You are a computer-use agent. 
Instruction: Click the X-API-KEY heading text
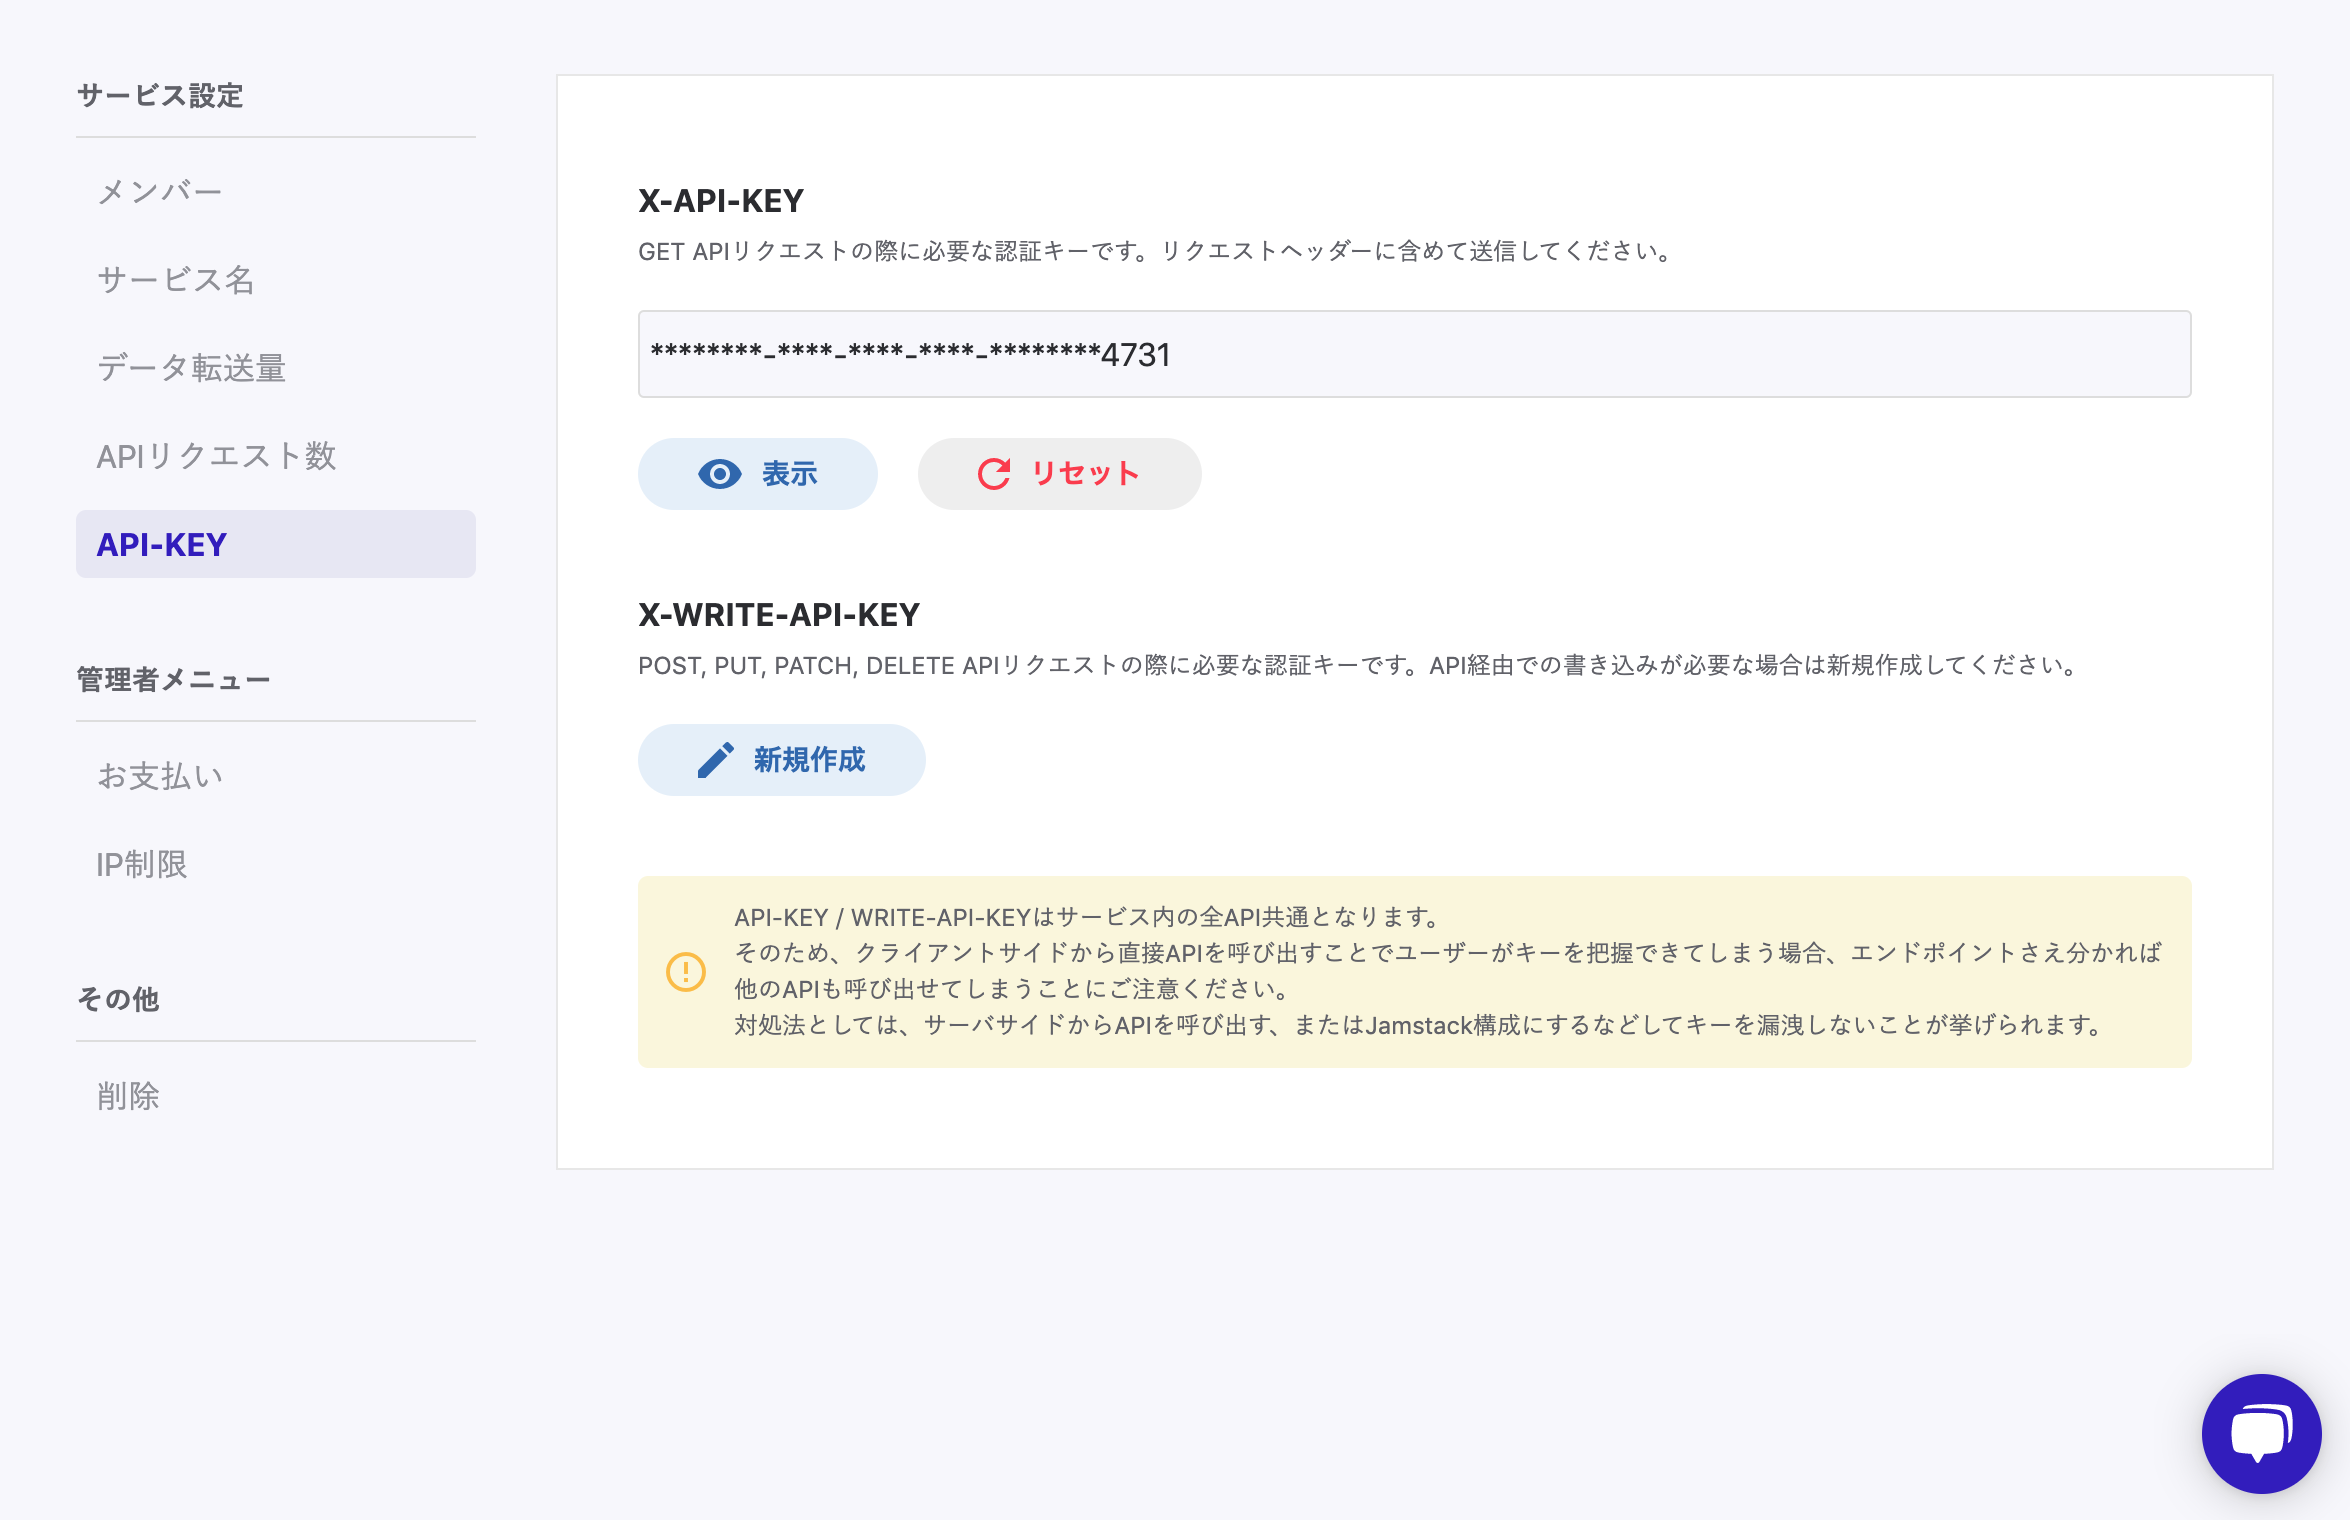(x=721, y=201)
